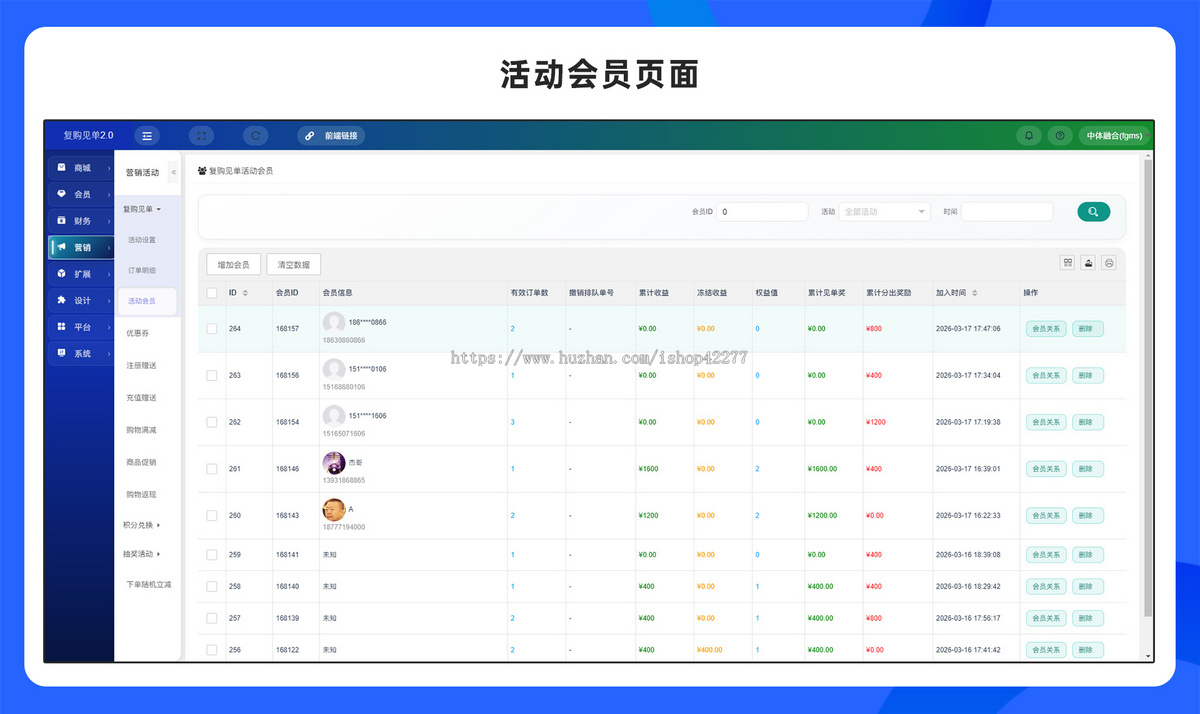Select the 营销 sidebar menu
Screen dimensions: 1200x714
[81, 247]
